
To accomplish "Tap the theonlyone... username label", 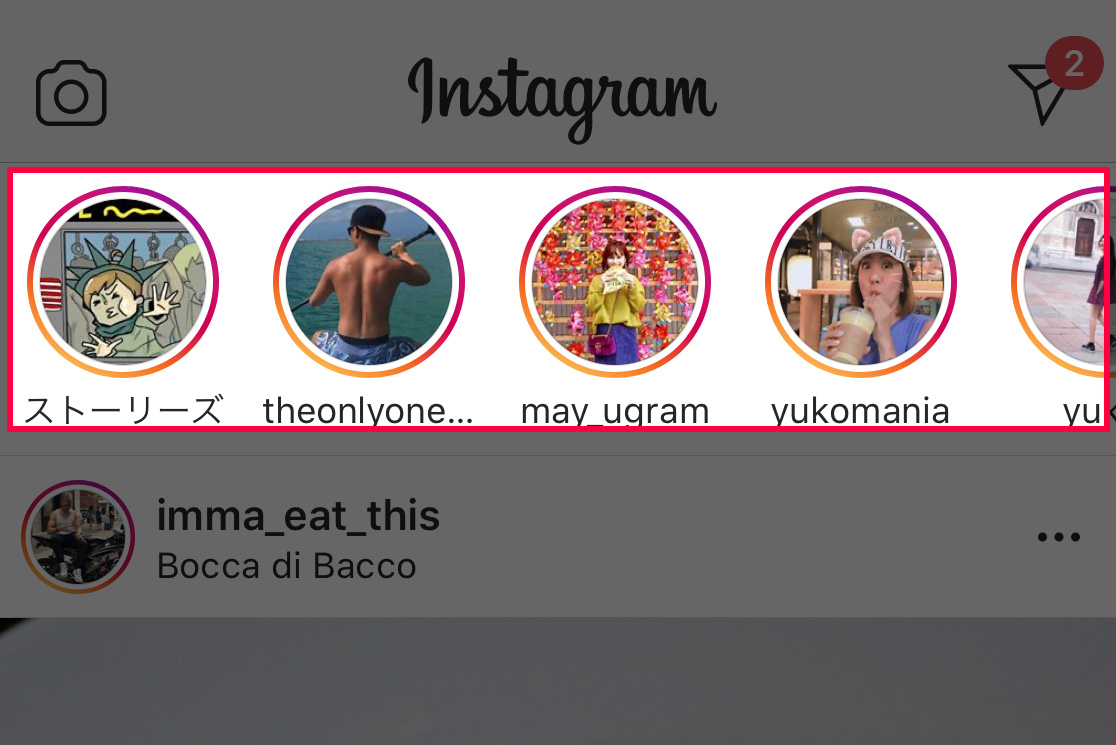I will coord(368,410).
